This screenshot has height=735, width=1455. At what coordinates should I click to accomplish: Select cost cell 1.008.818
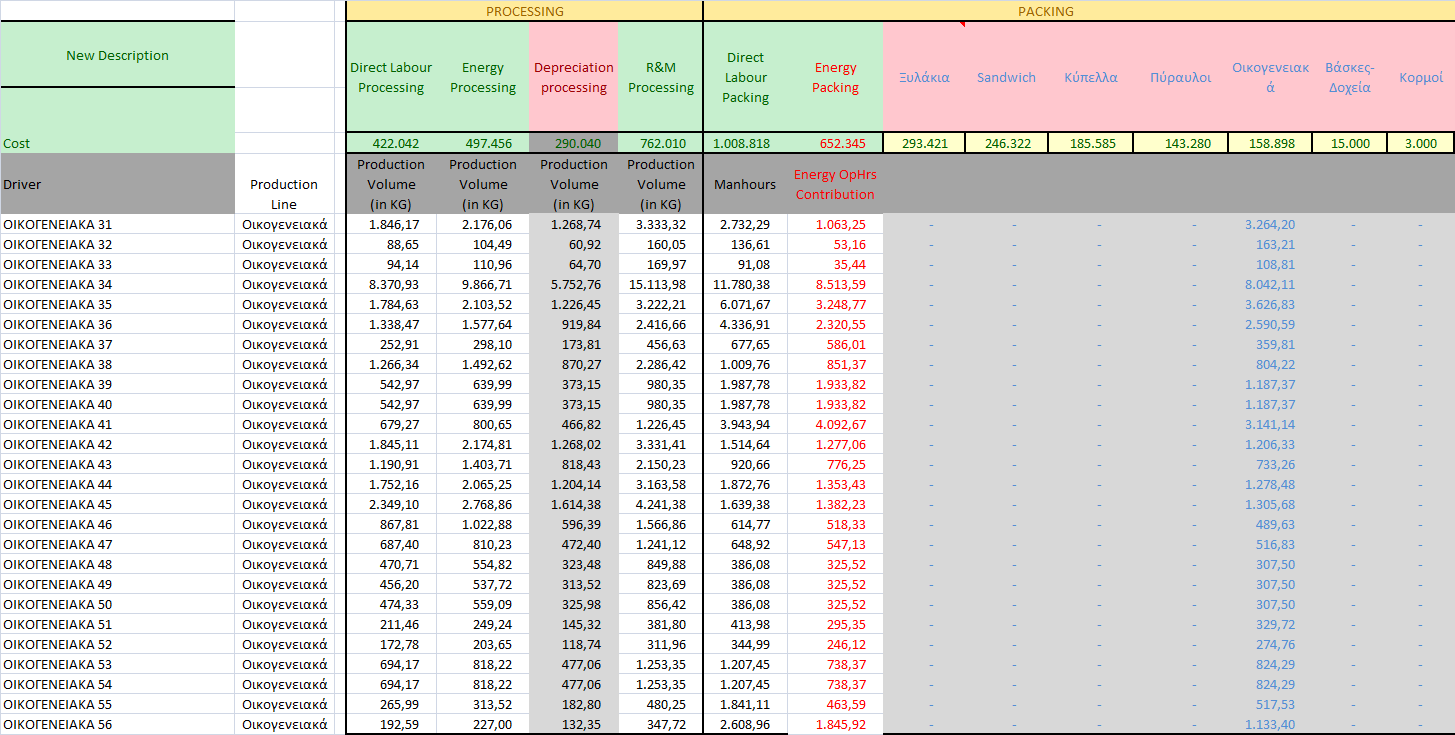(x=746, y=143)
